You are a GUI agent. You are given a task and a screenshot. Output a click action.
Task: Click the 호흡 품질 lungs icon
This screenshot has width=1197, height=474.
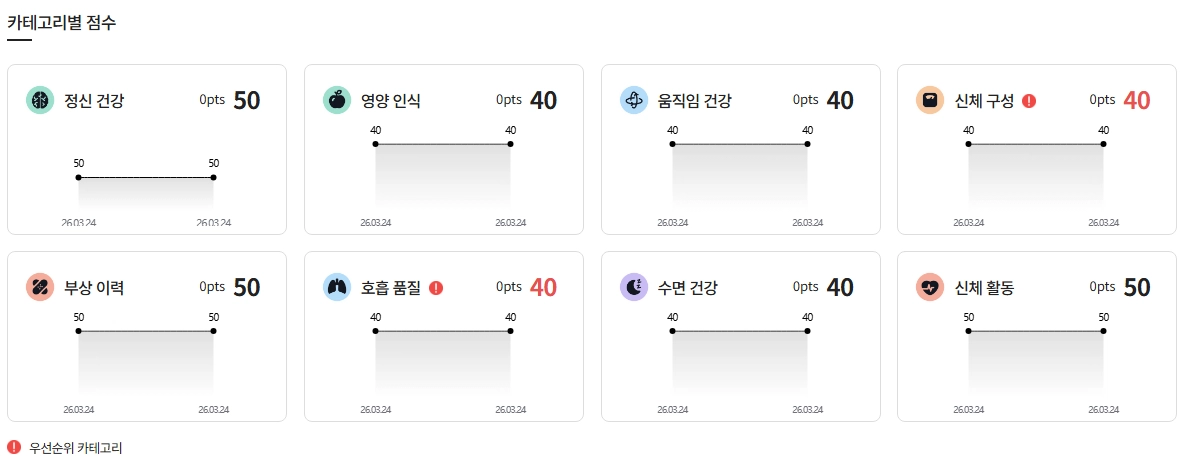coord(337,287)
